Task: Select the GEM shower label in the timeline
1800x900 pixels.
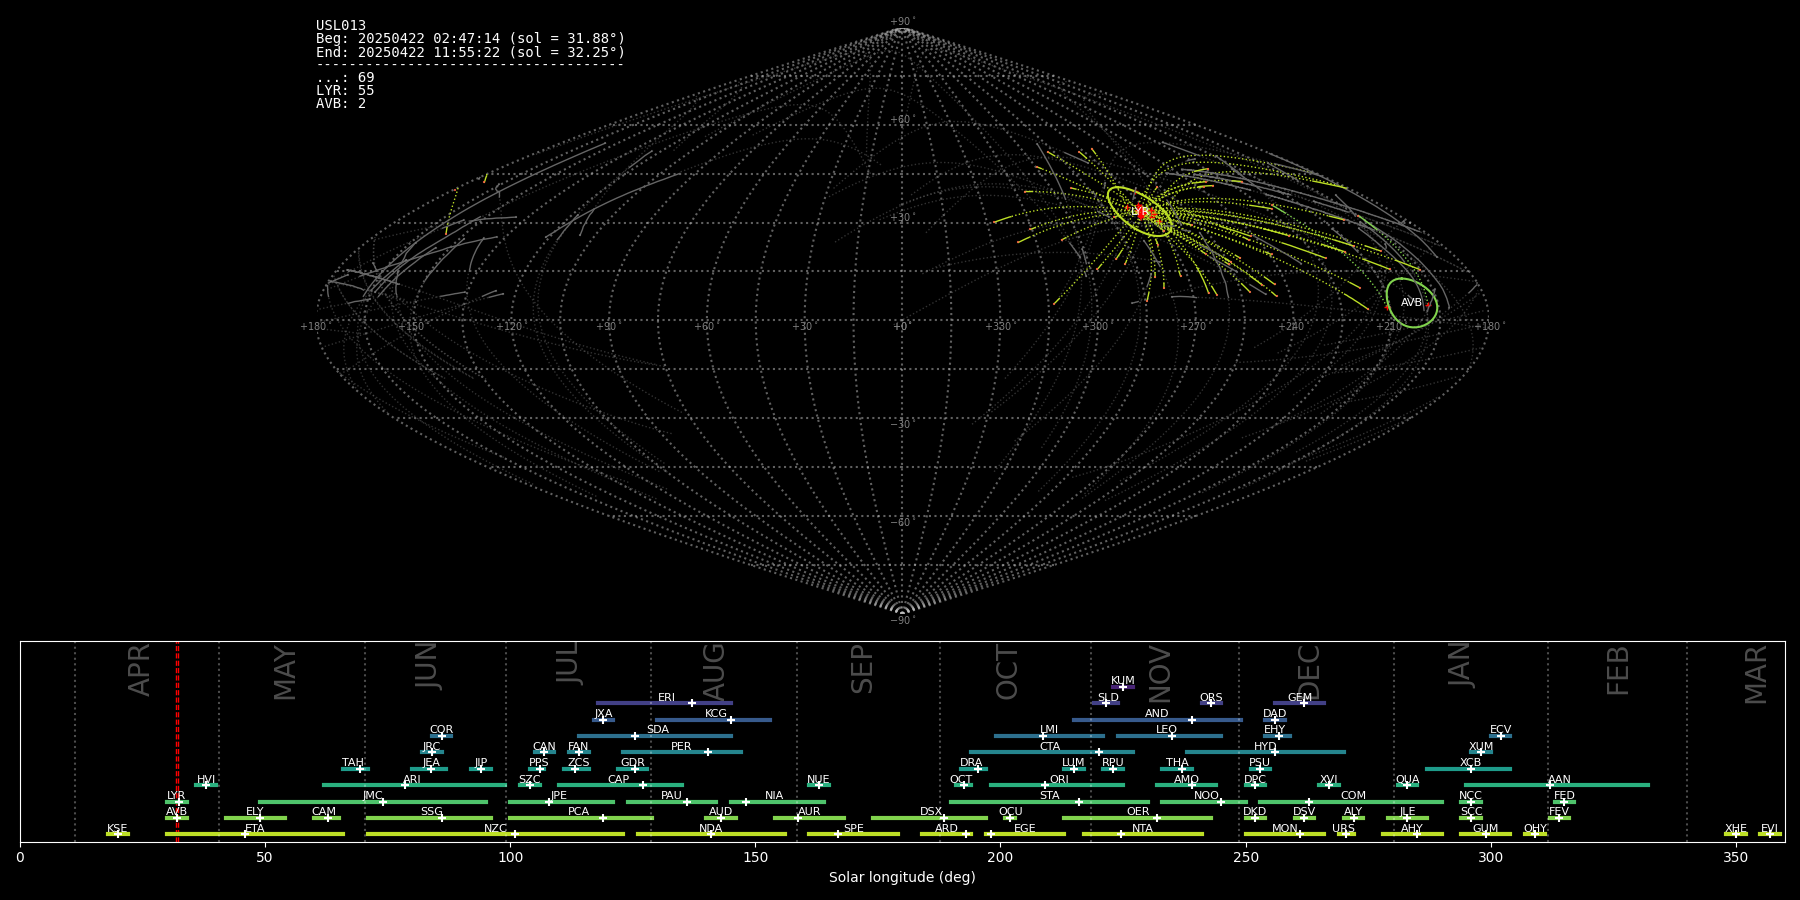Action: point(1300,698)
